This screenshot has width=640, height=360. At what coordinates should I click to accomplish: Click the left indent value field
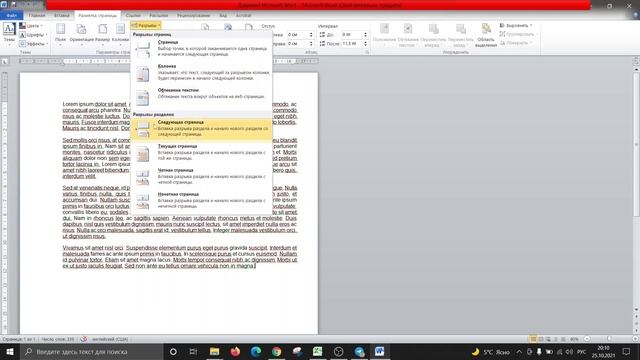297,35
